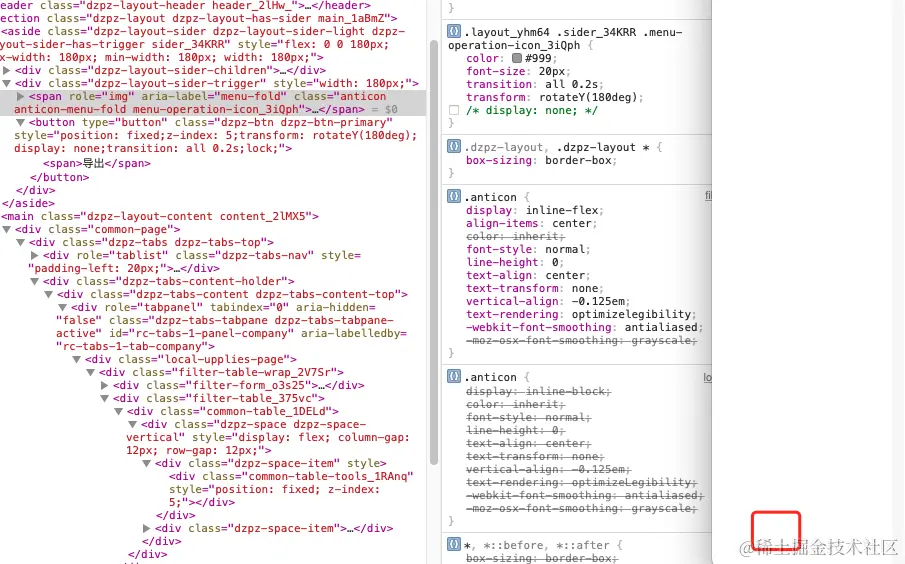Click the transition: all 0.2s declaration
Screen dimensions: 905x564
pyautogui.click(x=535, y=84)
